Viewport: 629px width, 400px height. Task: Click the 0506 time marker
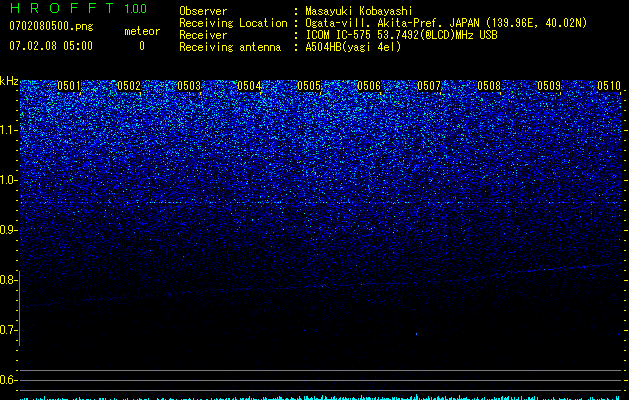coord(369,86)
